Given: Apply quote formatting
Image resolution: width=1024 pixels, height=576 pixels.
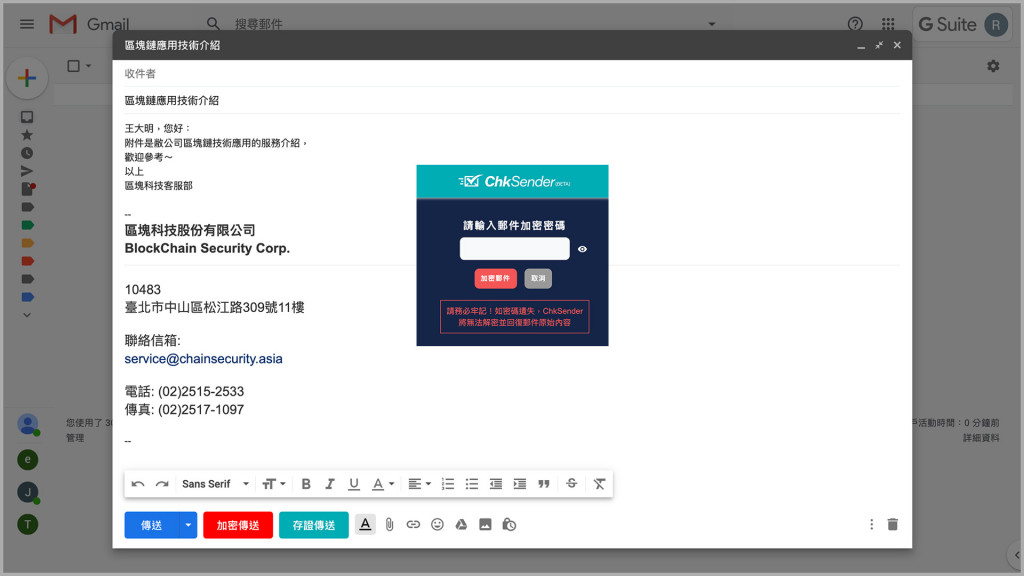Looking at the screenshot, I should coord(543,484).
